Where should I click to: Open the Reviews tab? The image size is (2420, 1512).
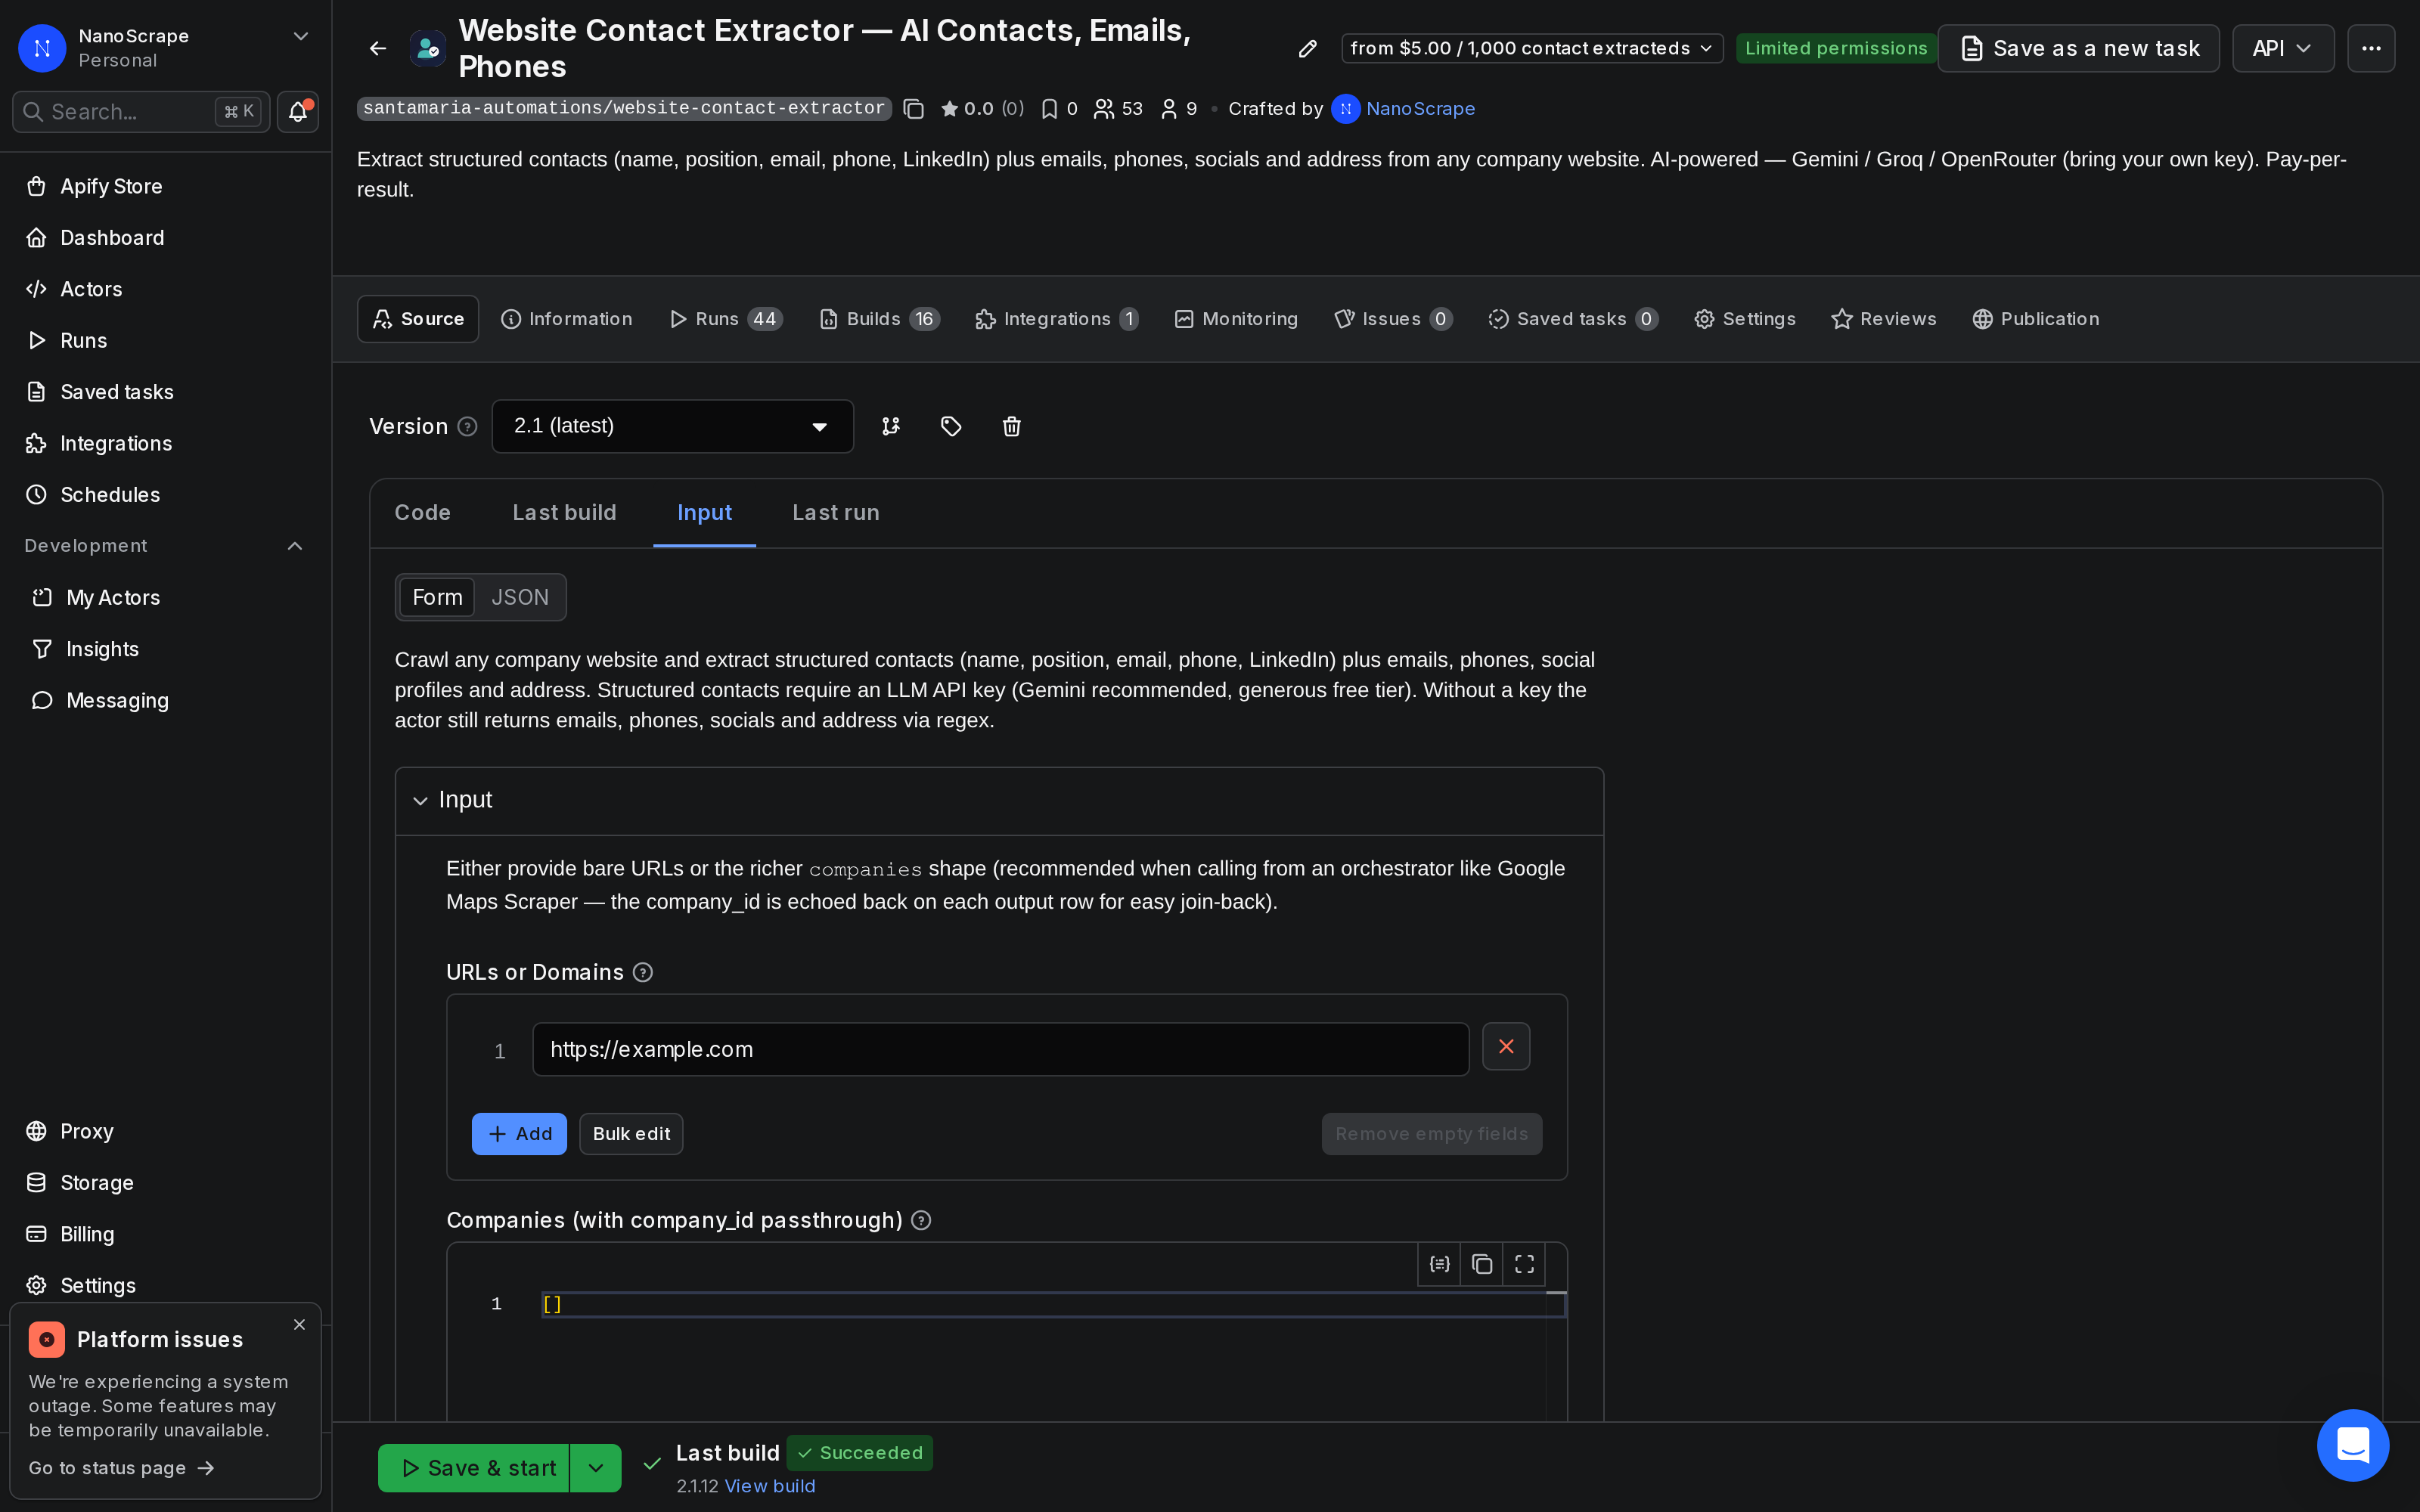[1884, 319]
